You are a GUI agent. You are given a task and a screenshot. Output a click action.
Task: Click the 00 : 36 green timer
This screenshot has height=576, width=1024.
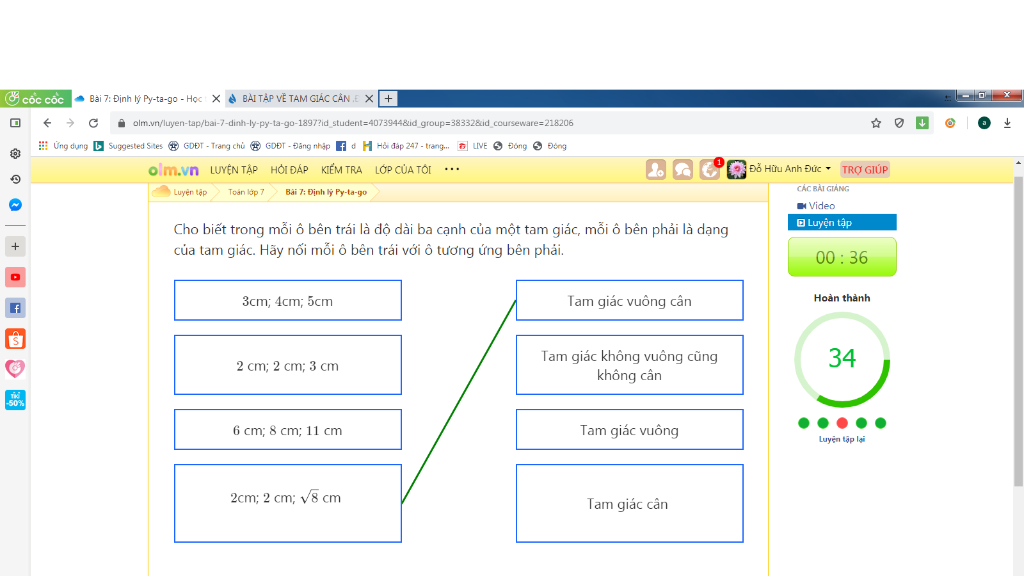pyautogui.click(x=842, y=257)
